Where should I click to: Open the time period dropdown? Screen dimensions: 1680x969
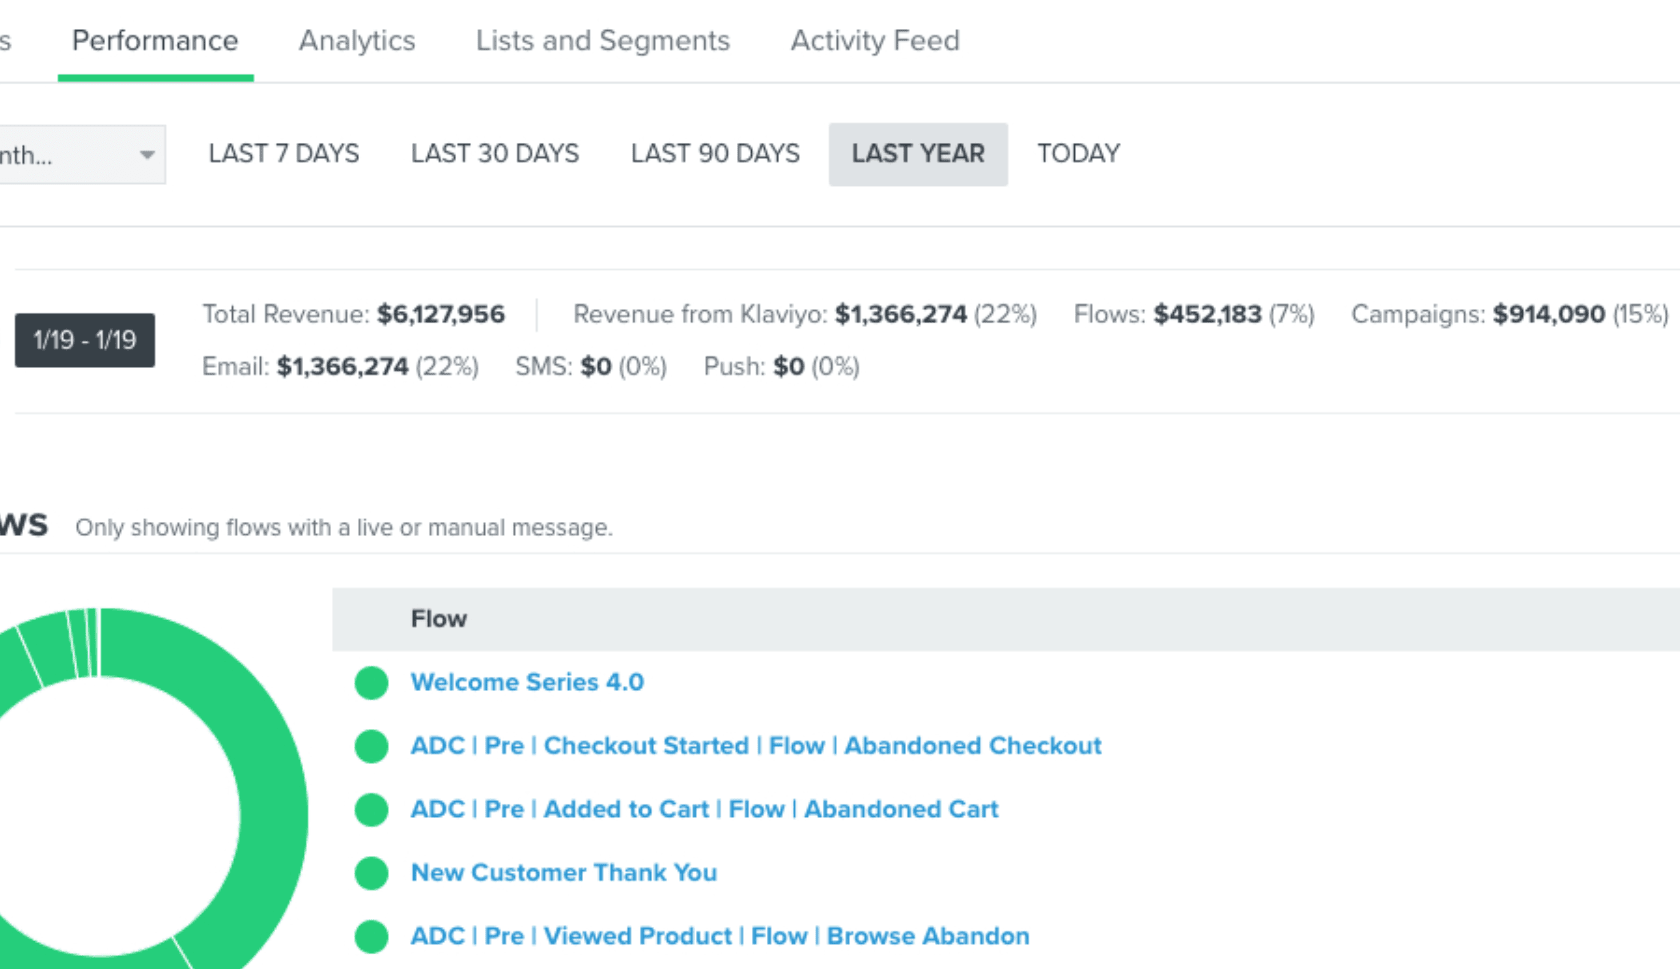click(x=82, y=155)
